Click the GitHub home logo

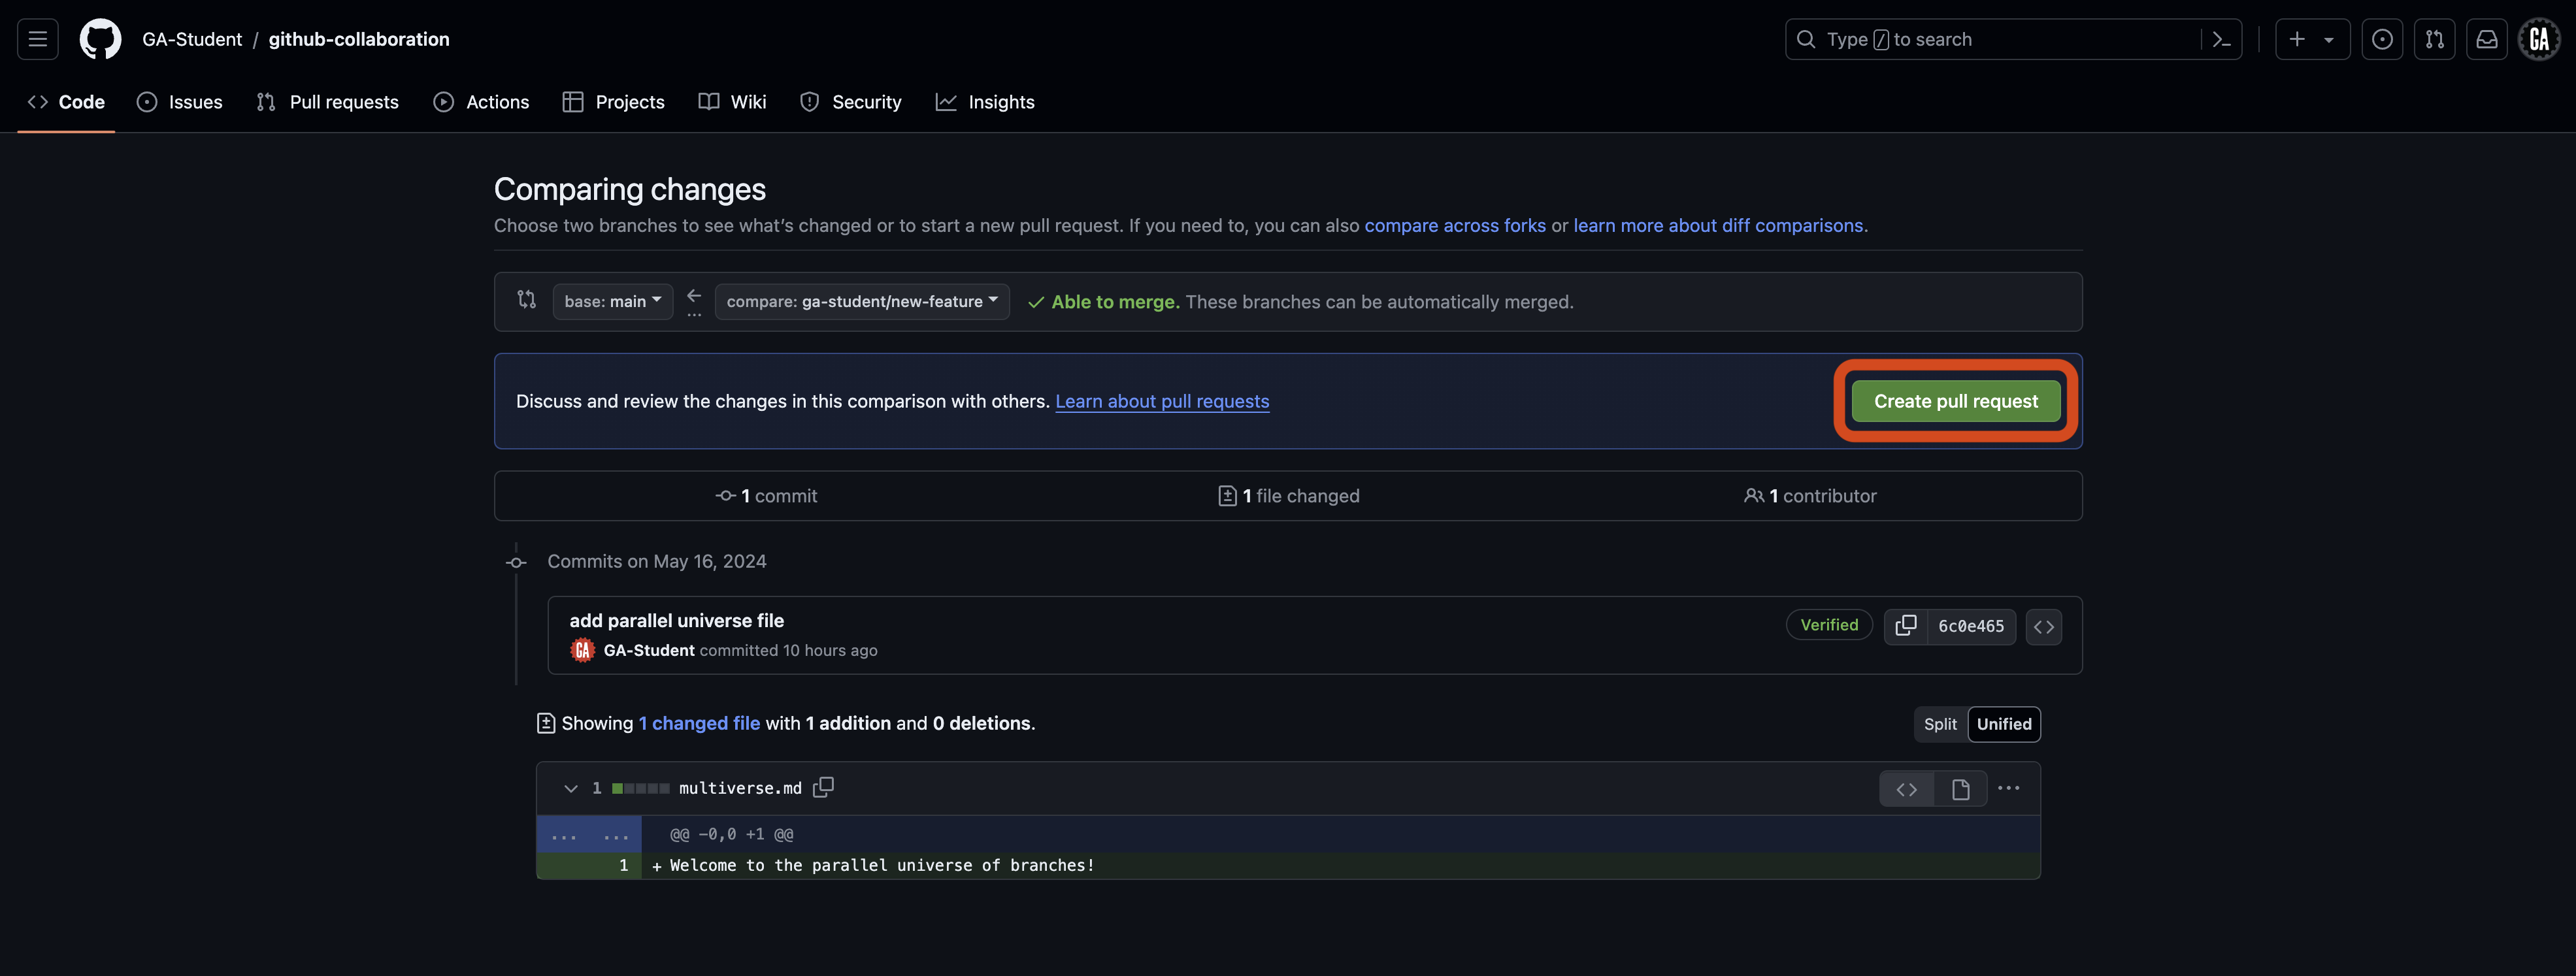pyautogui.click(x=100, y=39)
